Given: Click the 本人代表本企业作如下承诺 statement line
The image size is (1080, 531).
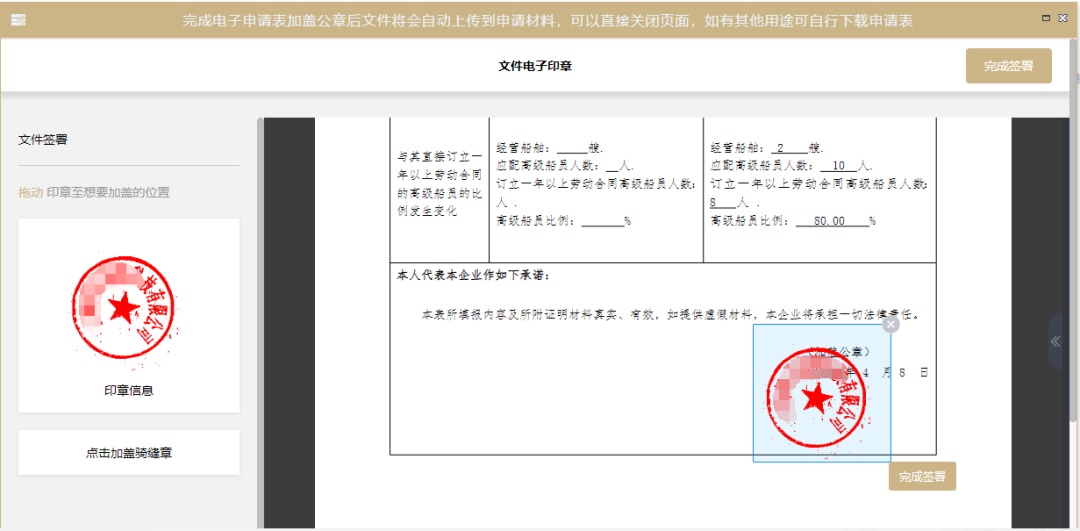Looking at the screenshot, I should (474, 275).
